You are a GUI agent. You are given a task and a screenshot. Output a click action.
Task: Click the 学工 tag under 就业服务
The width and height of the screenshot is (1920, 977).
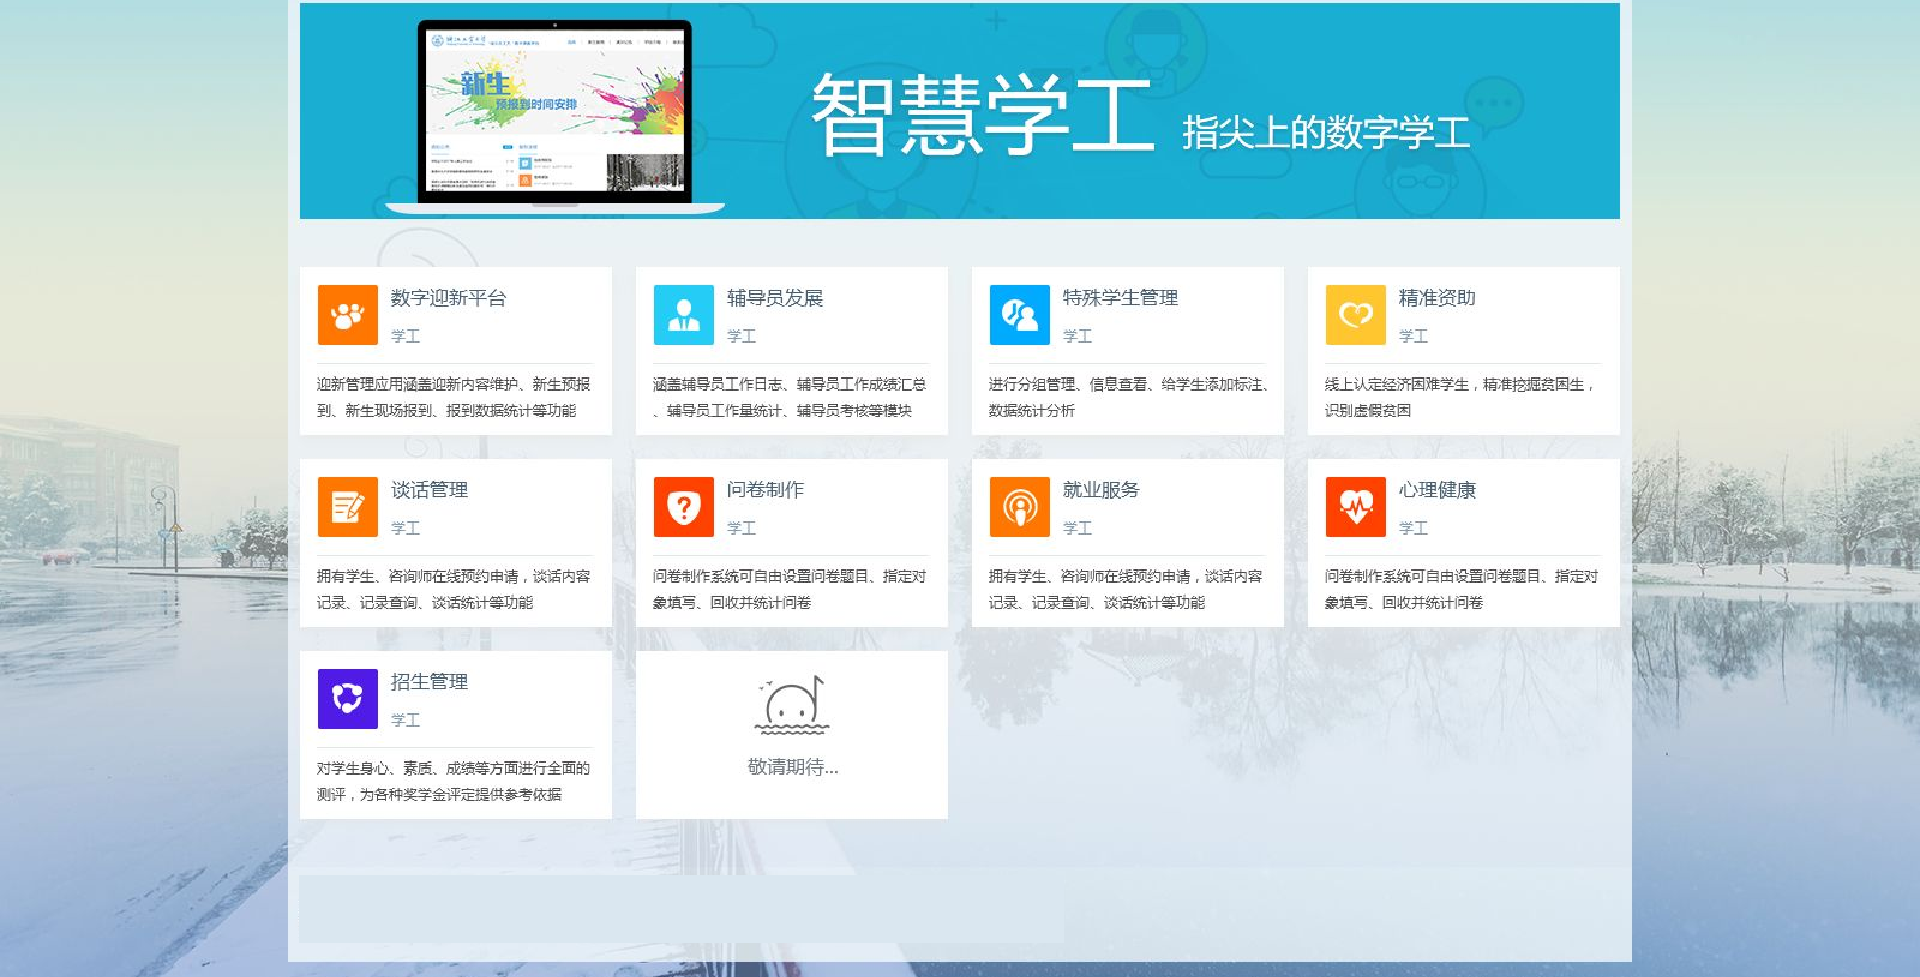pyautogui.click(x=1077, y=528)
